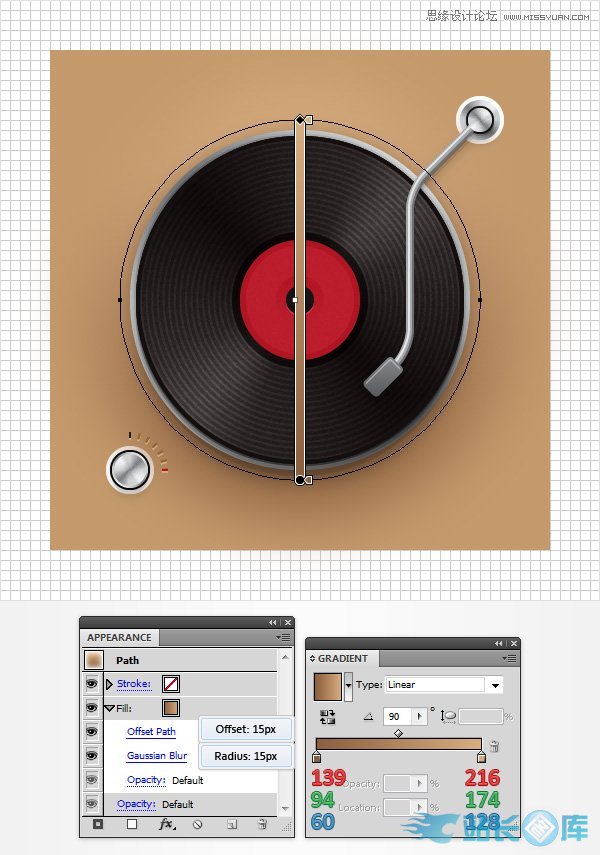Click the aspect ratio input field
This screenshot has width=600, height=855.
tap(481, 716)
